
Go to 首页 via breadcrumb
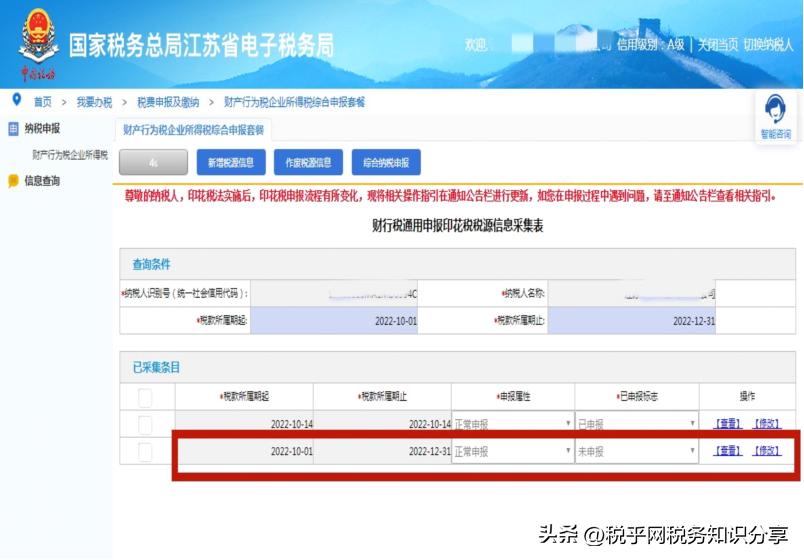(43, 102)
